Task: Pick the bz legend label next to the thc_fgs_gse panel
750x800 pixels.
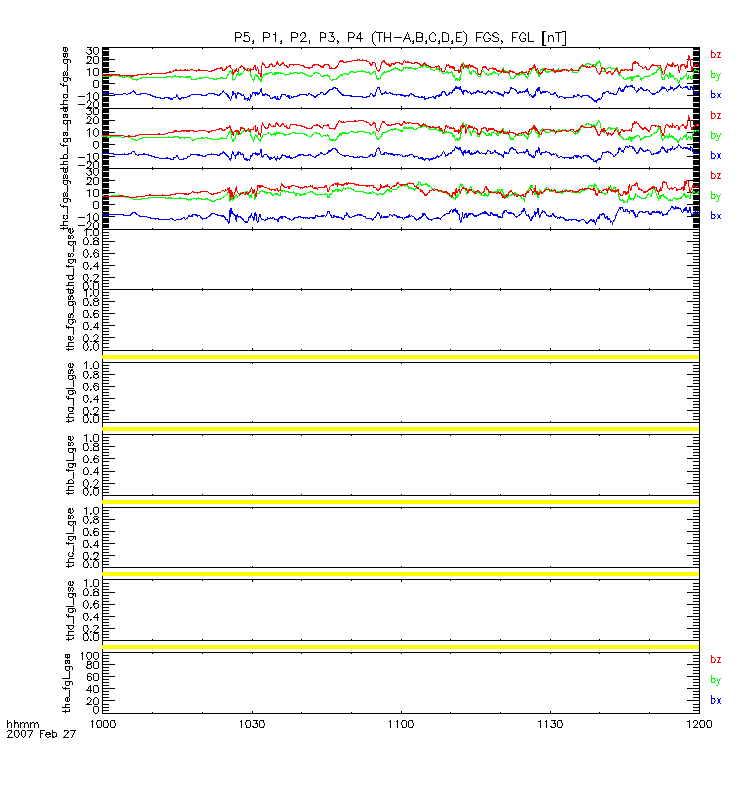Action: pos(715,176)
